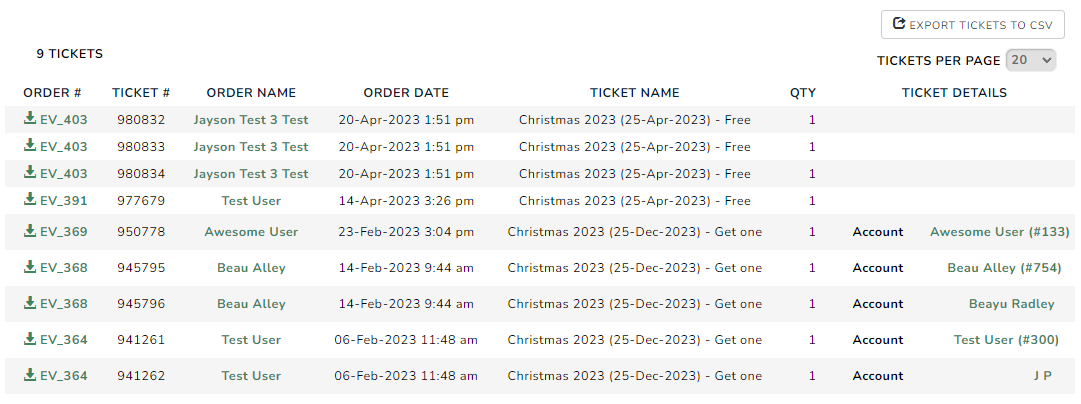Click the Ticket Name column header

(x=634, y=92)
